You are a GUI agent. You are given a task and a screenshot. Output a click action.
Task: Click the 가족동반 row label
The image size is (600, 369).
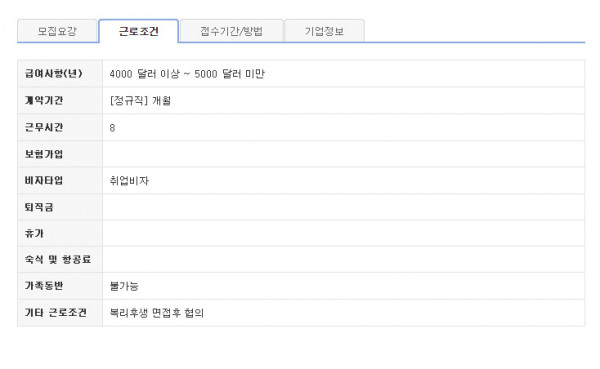click(x=44, y=286)
